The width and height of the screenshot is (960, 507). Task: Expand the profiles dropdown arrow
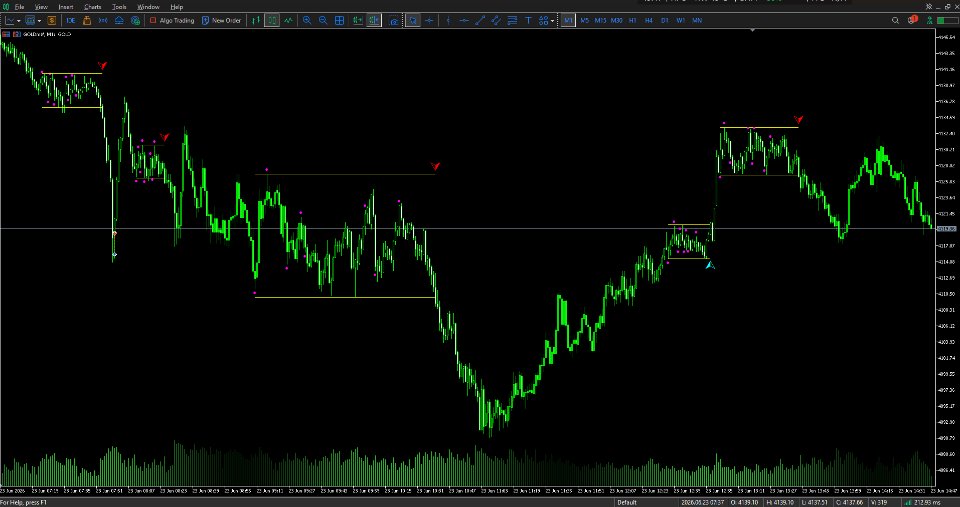pyautogui.click(x=39, y=21)
